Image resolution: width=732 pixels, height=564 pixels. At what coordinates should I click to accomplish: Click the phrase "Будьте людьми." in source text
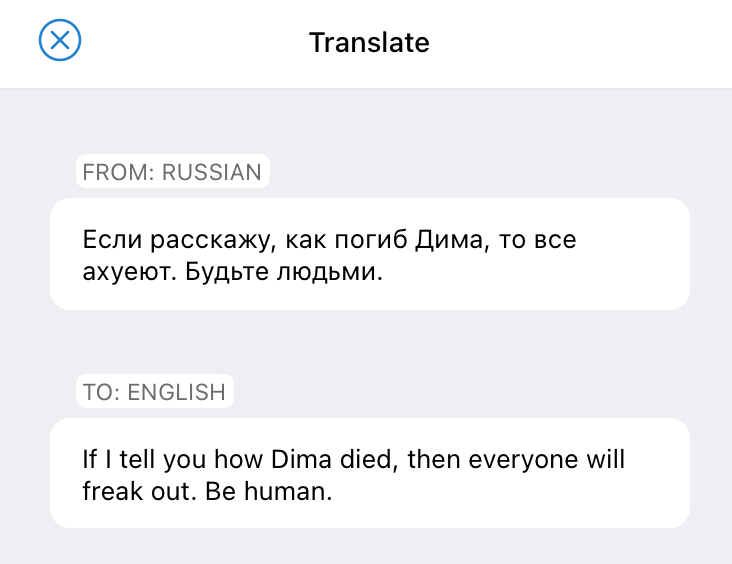click(284, 271)
